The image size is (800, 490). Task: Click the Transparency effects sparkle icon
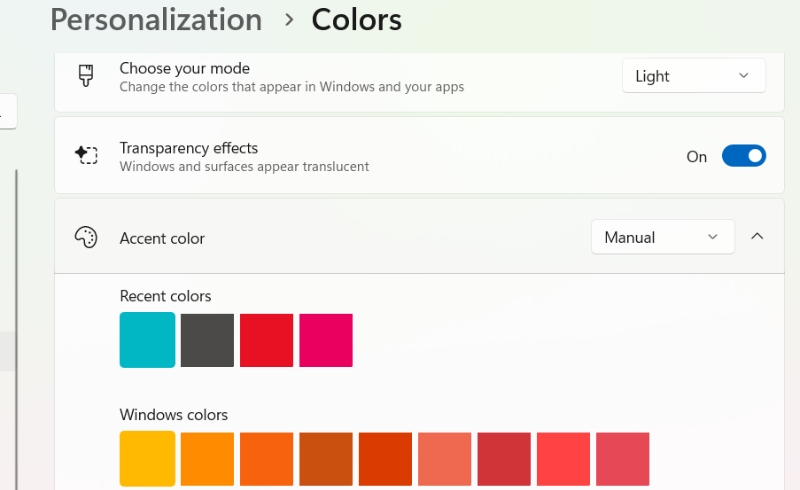86,155
